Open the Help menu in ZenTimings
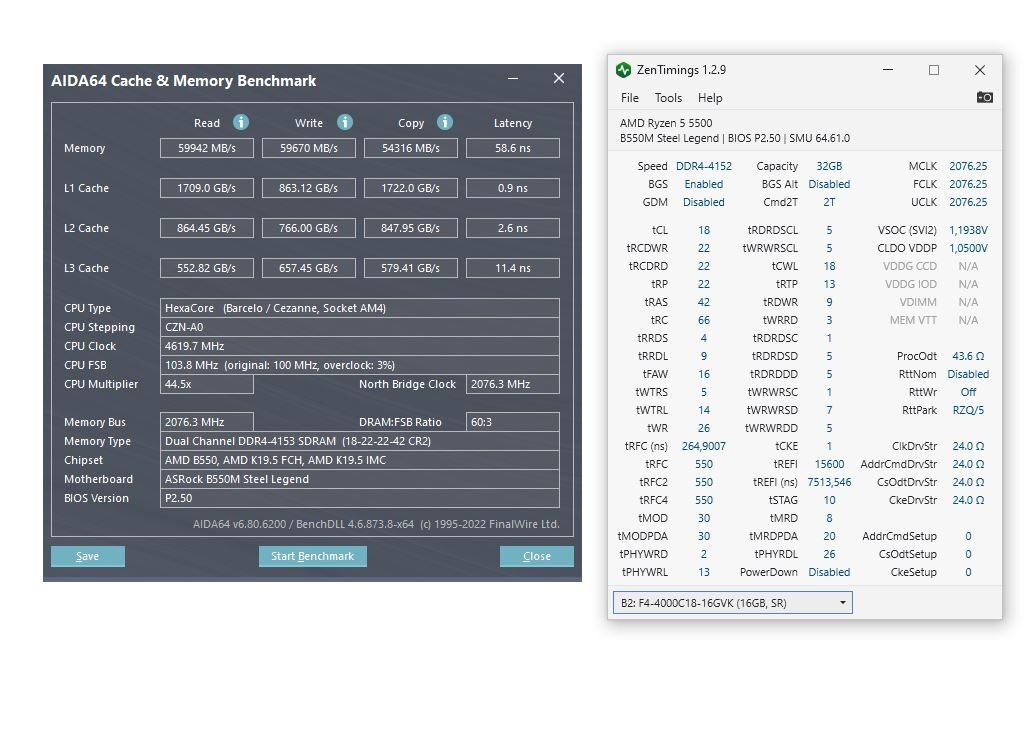This screenshot has width=1034, height=741. click(710, 98)
